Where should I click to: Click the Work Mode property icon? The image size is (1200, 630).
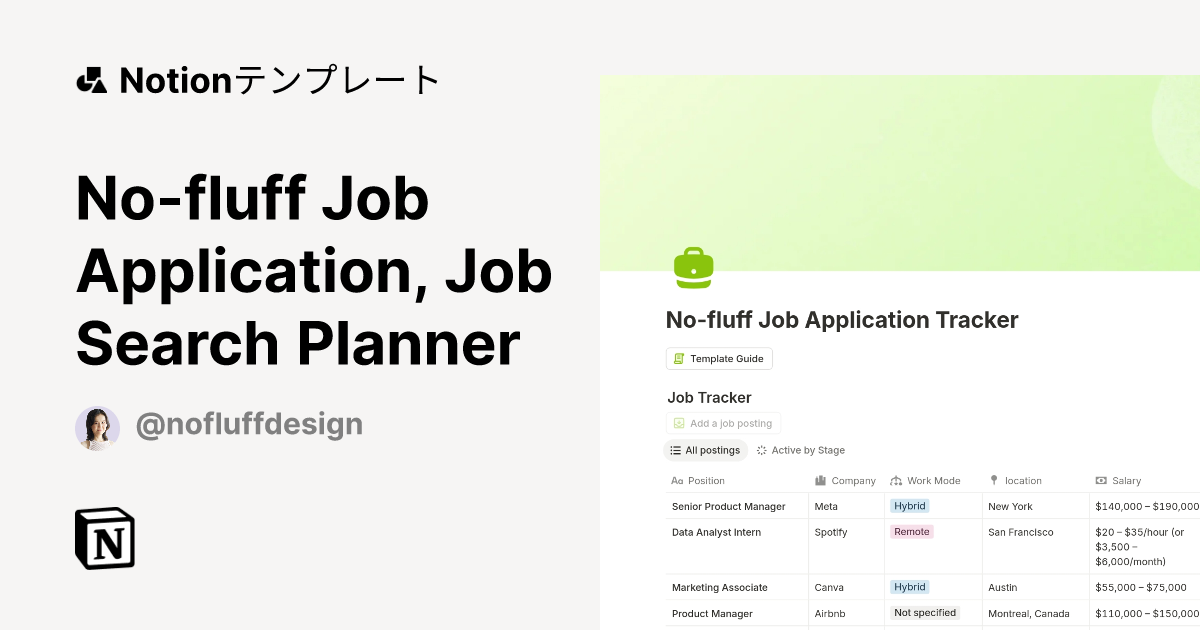(895, 480)
